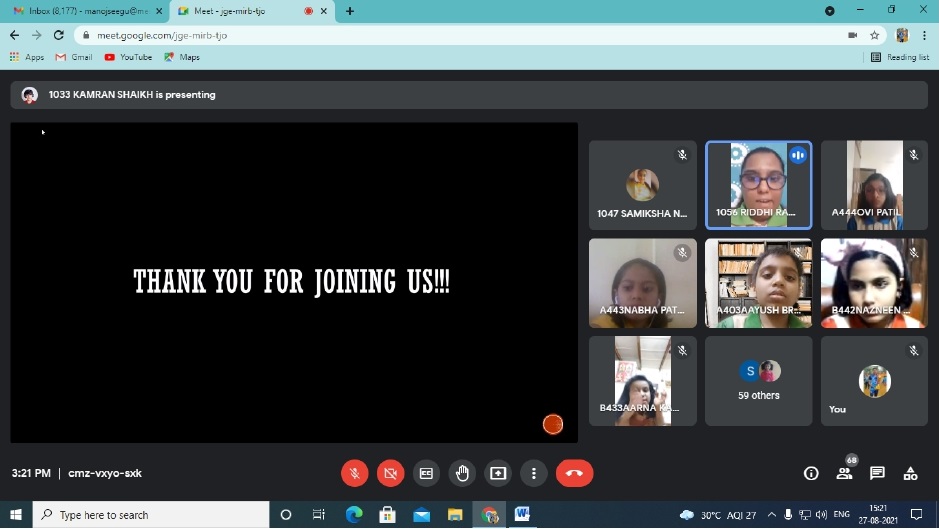Screen dimensions: 939x529
Task: Open the chat panel icon
Action: [x=877, y=473]
